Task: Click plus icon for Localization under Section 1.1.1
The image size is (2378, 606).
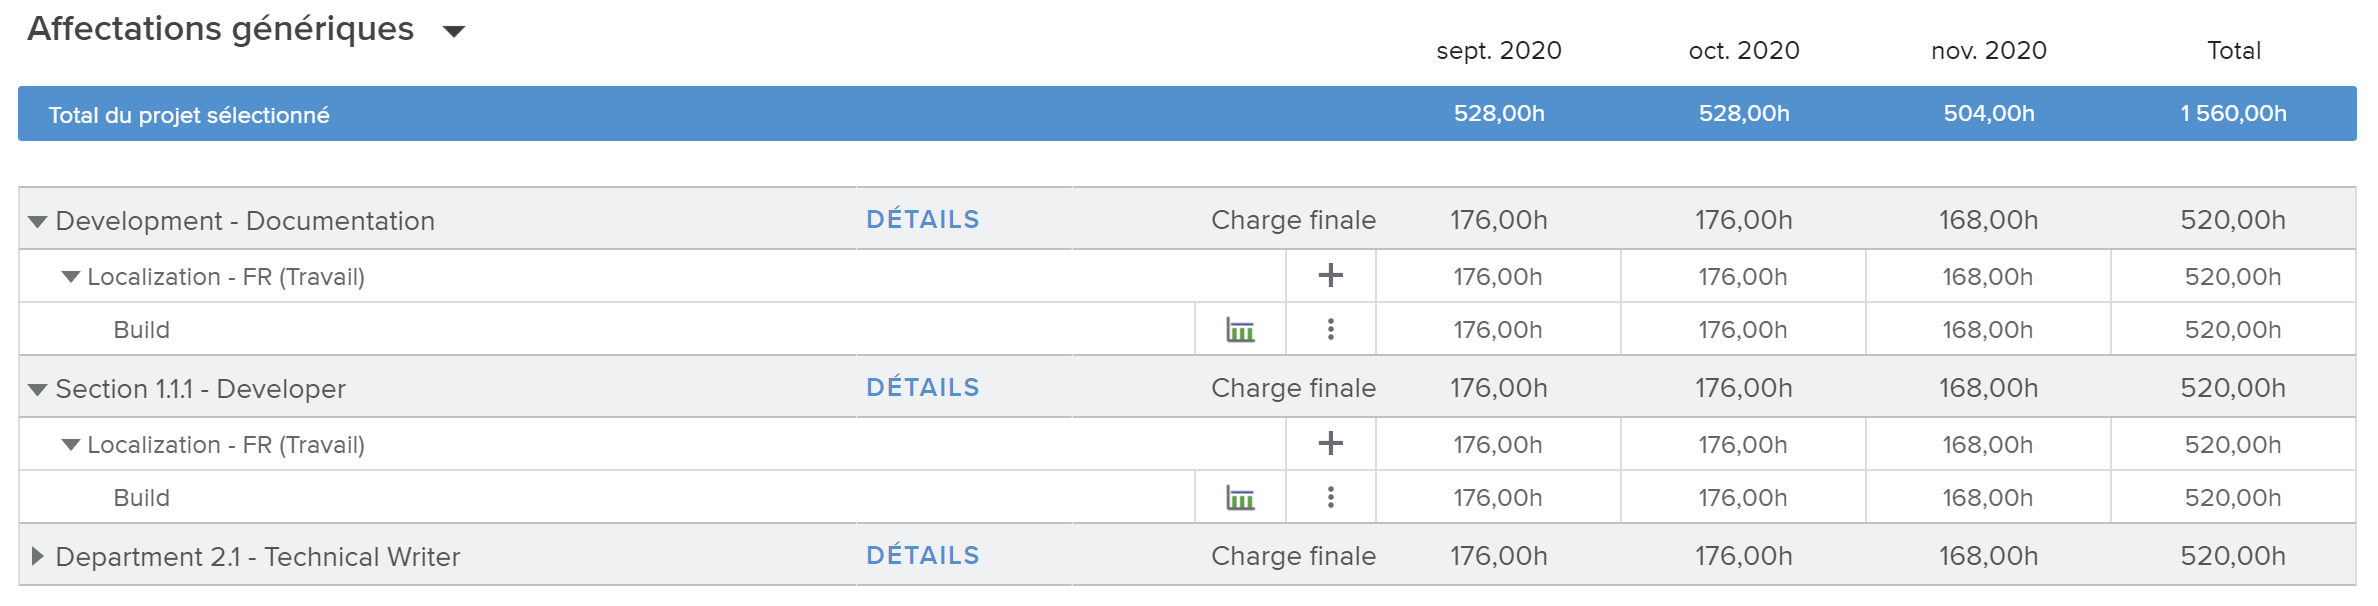Action: [1331, 444]
